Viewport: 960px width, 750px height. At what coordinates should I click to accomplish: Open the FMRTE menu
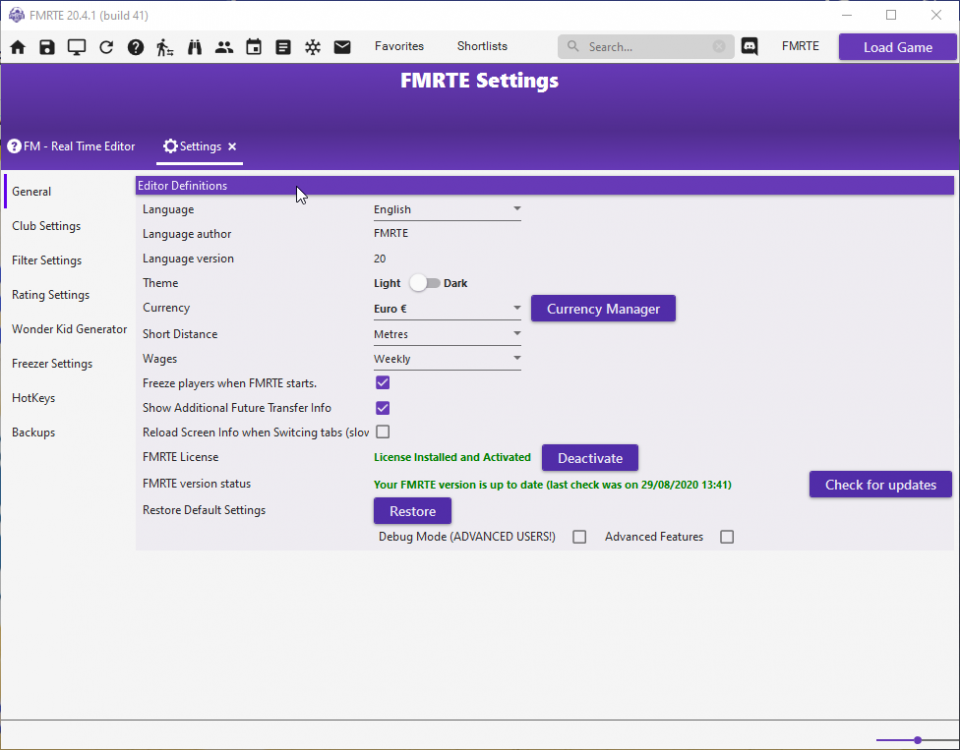(800, 46)
